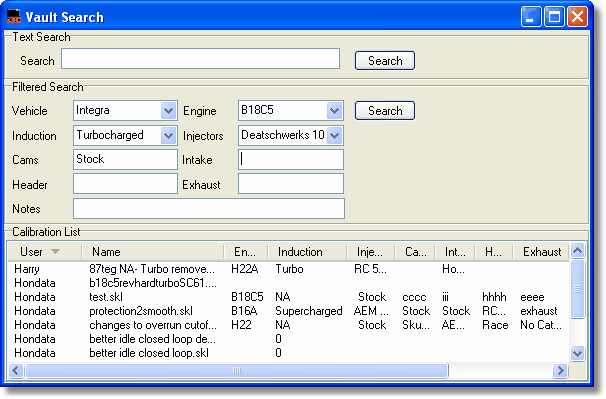606x399 pixels.
Task: Click the horizontal scrollbar right arrow
Action: coord(560,370)
